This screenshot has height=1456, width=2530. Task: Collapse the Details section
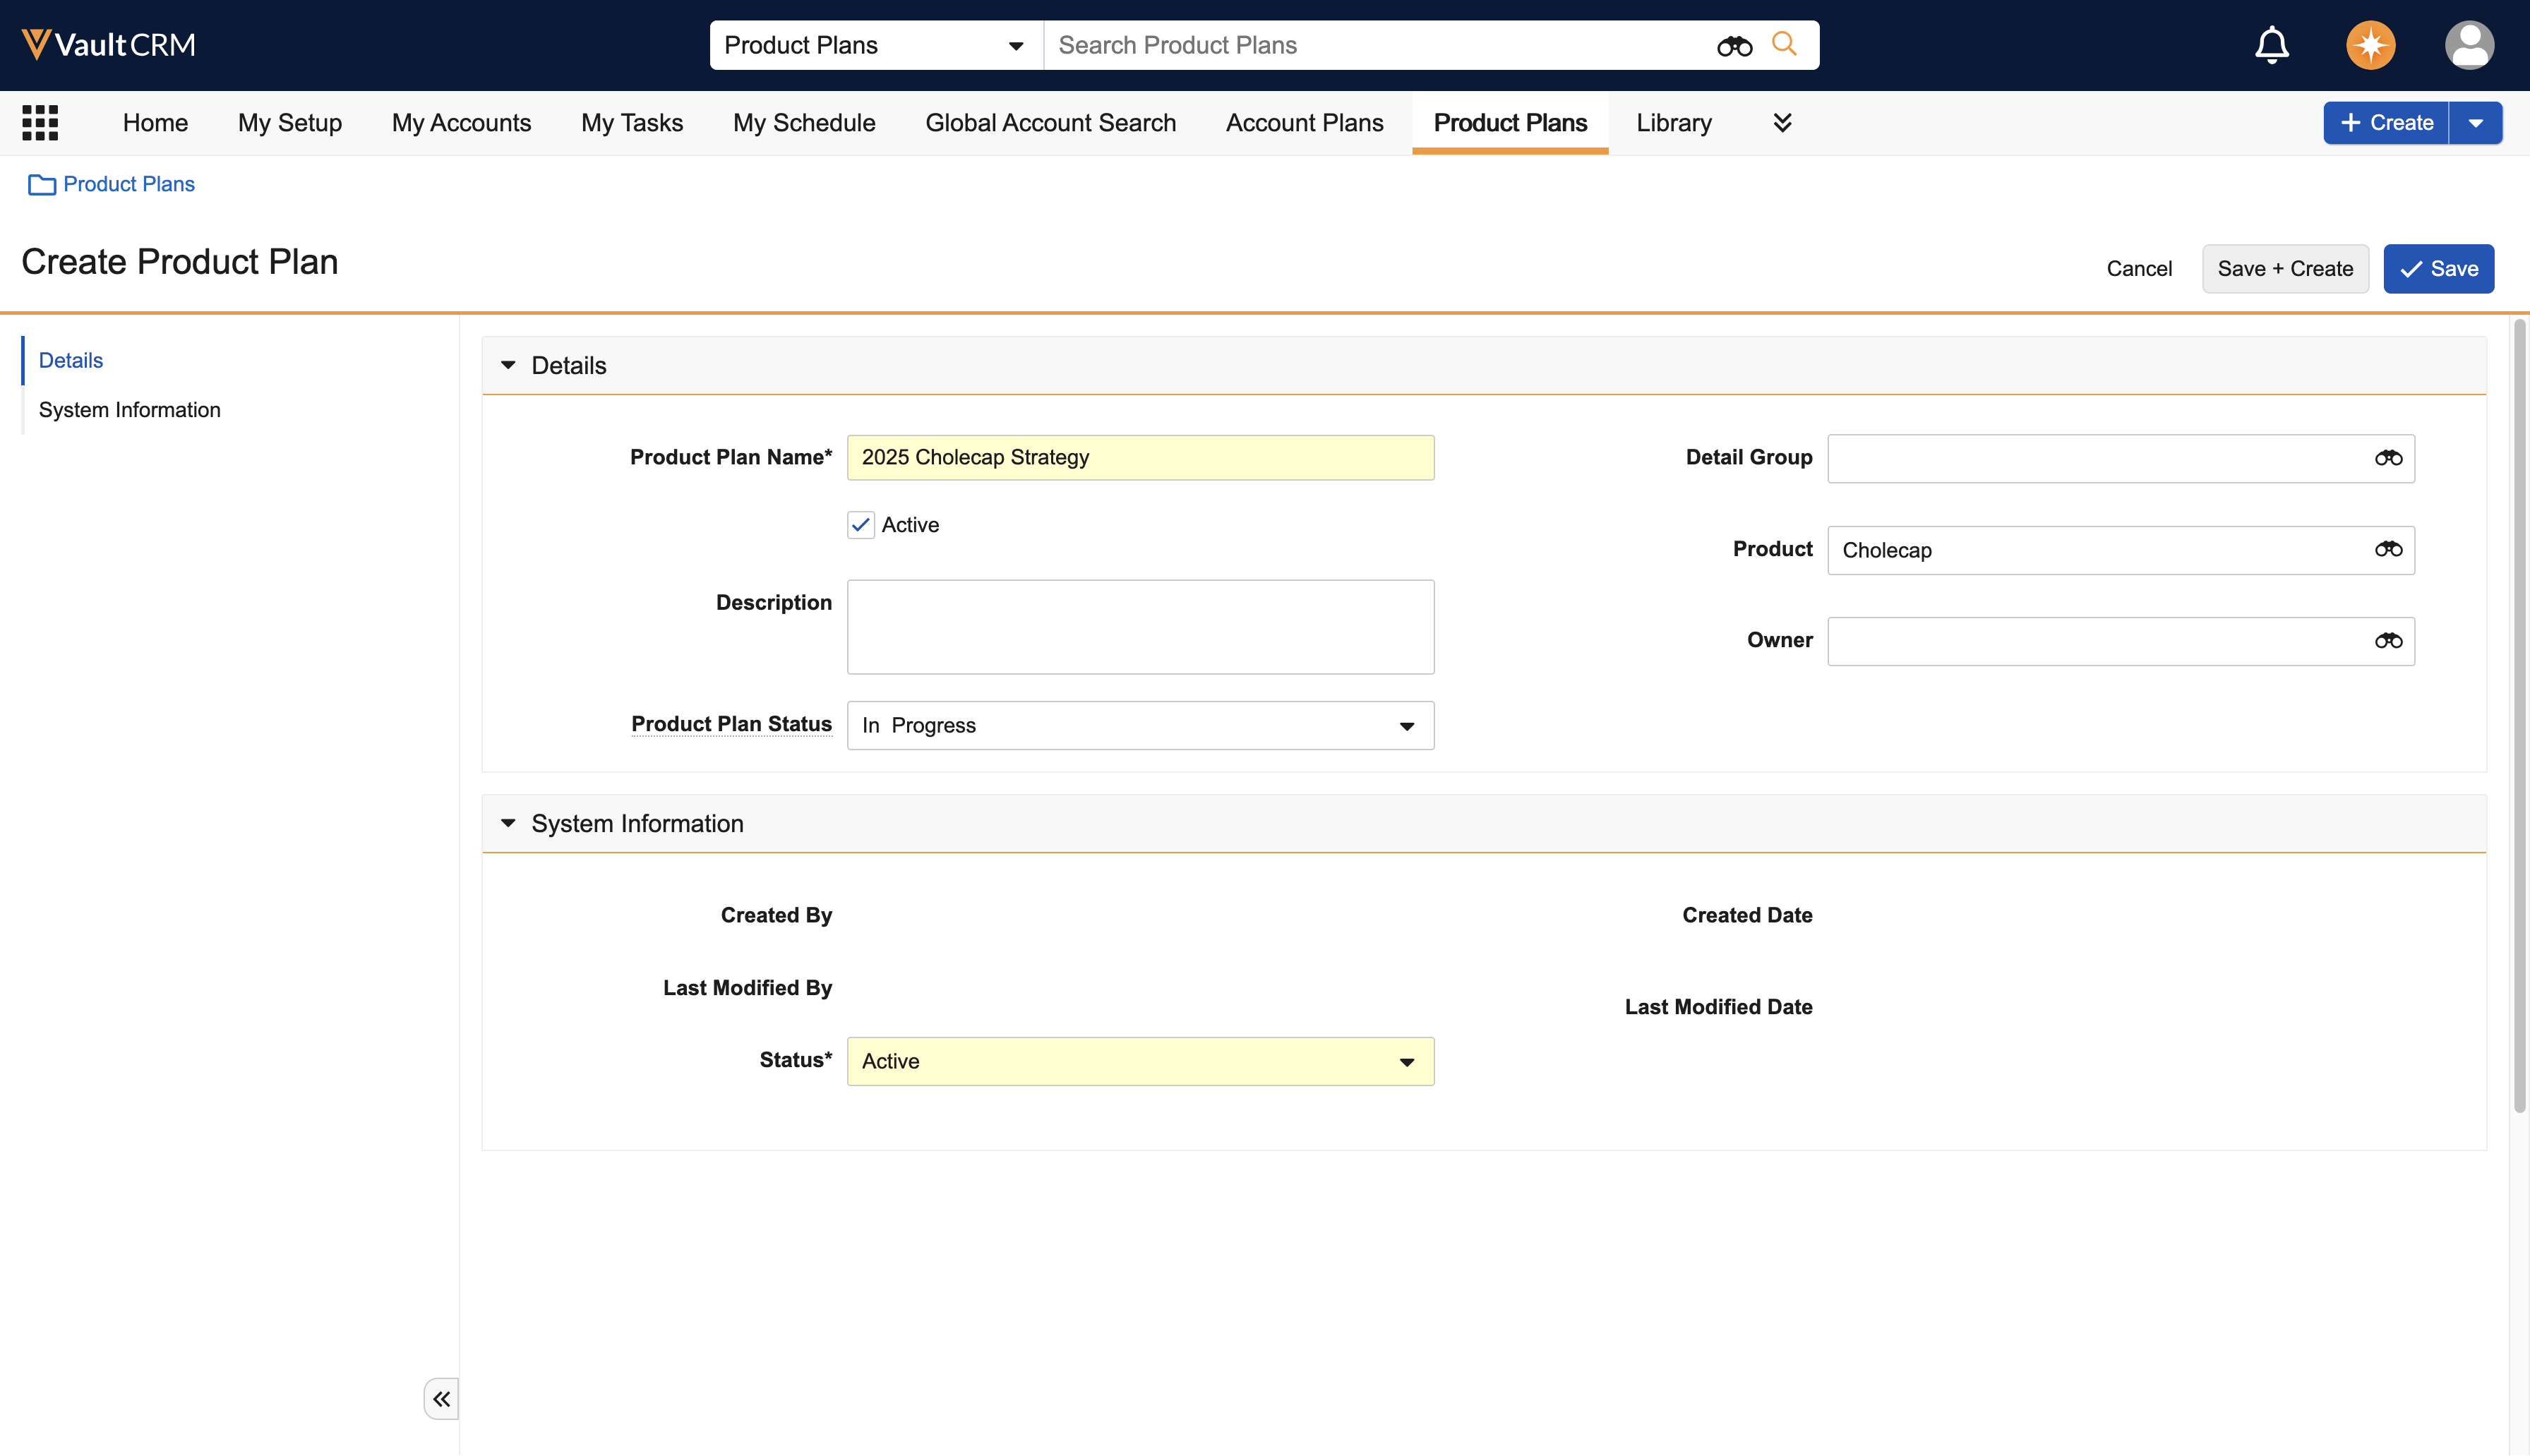508,365
